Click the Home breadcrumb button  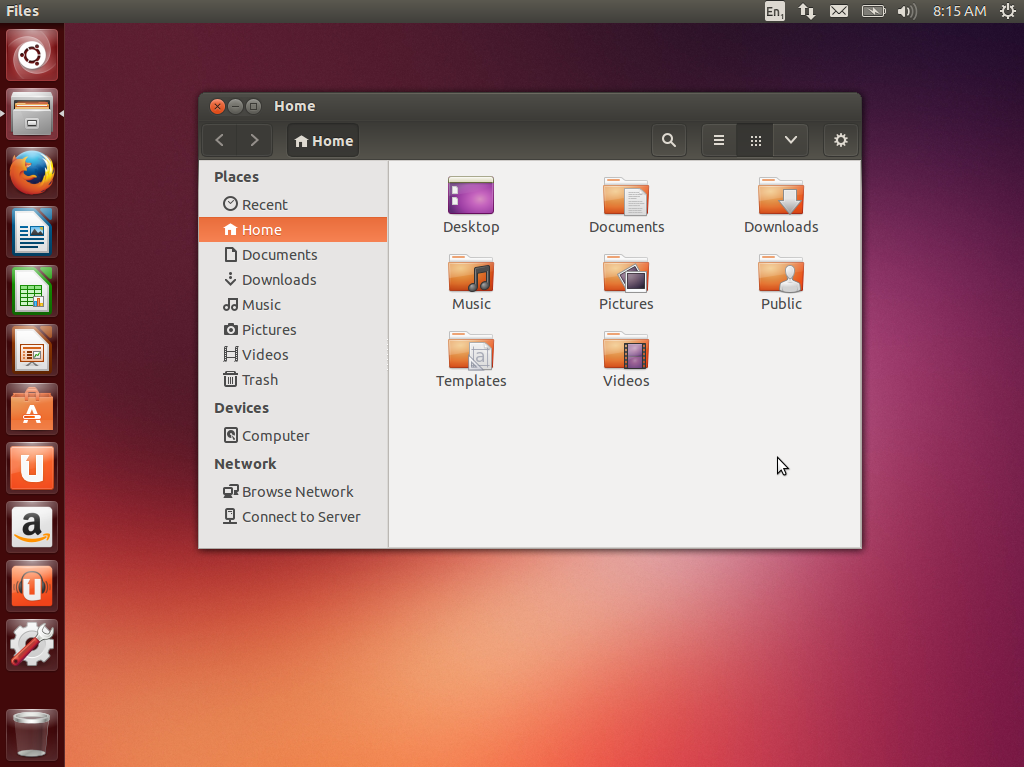322,140
